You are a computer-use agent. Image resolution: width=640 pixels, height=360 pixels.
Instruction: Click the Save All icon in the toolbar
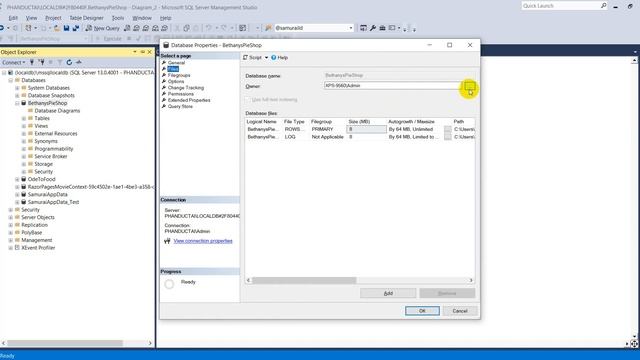(x=76, y=28)
